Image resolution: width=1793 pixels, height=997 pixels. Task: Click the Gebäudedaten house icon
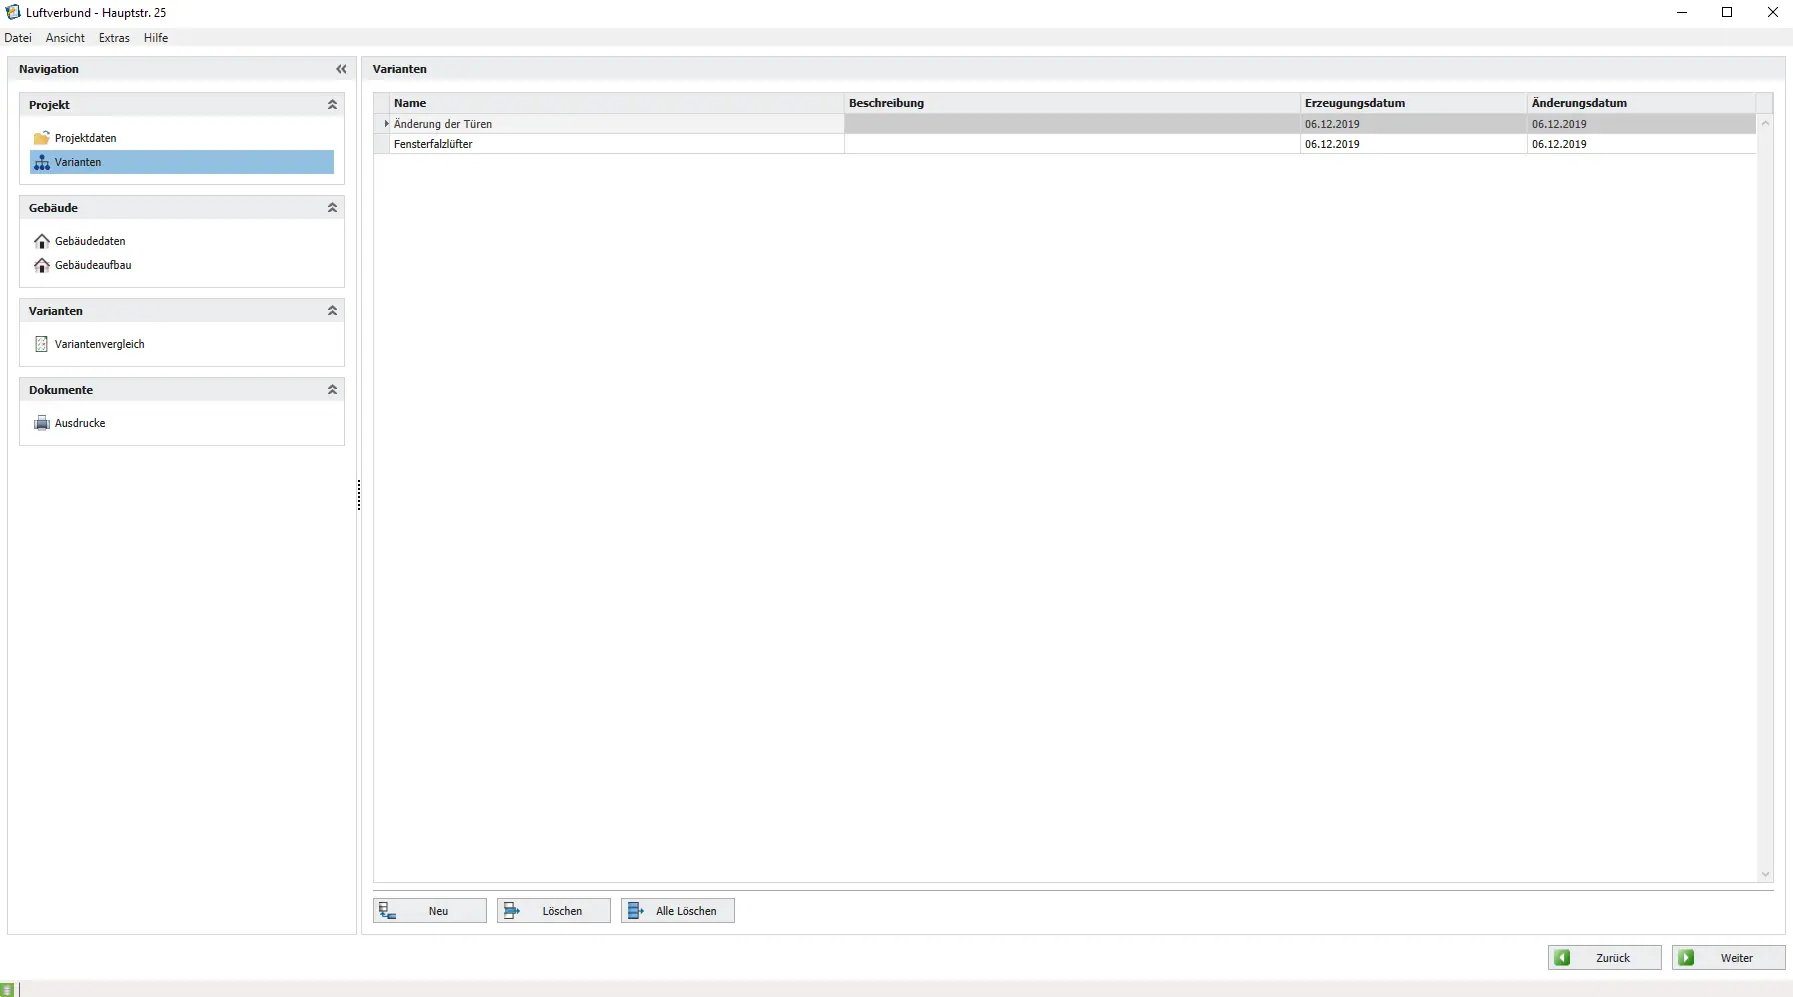41,241
